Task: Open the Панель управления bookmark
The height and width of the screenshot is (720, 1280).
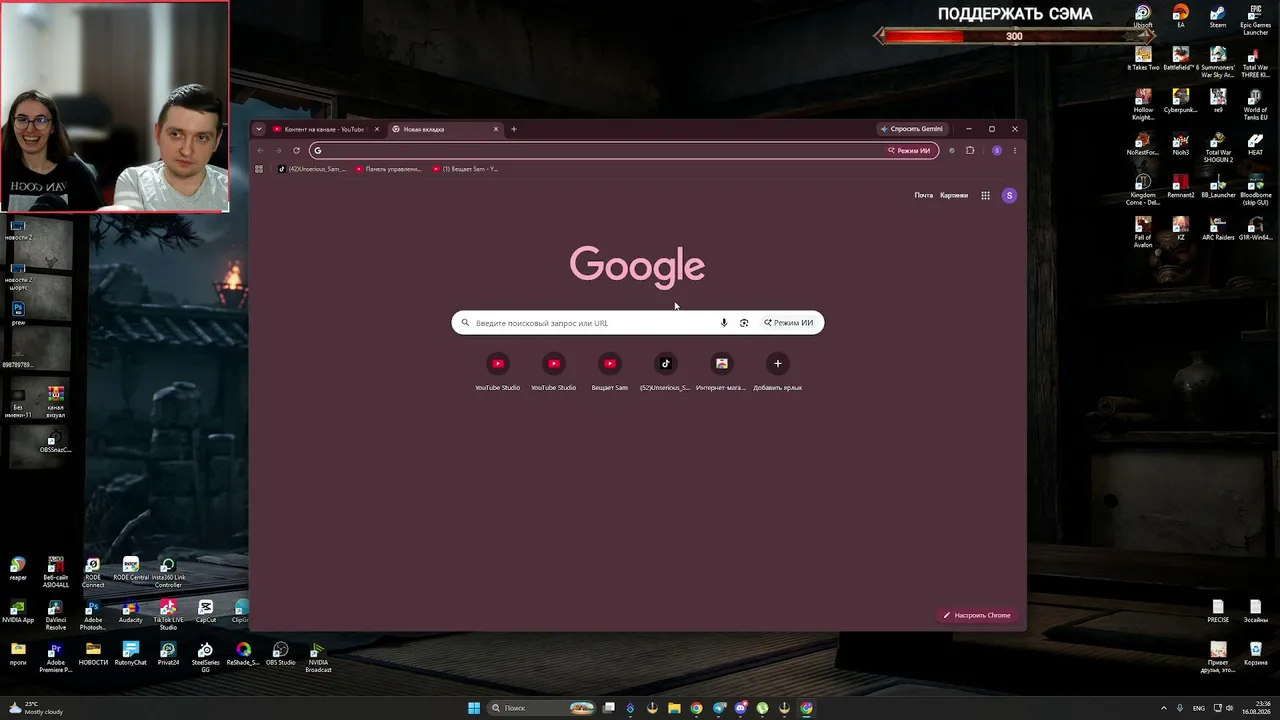Action: pyautogui.click(x=388, y=169)
